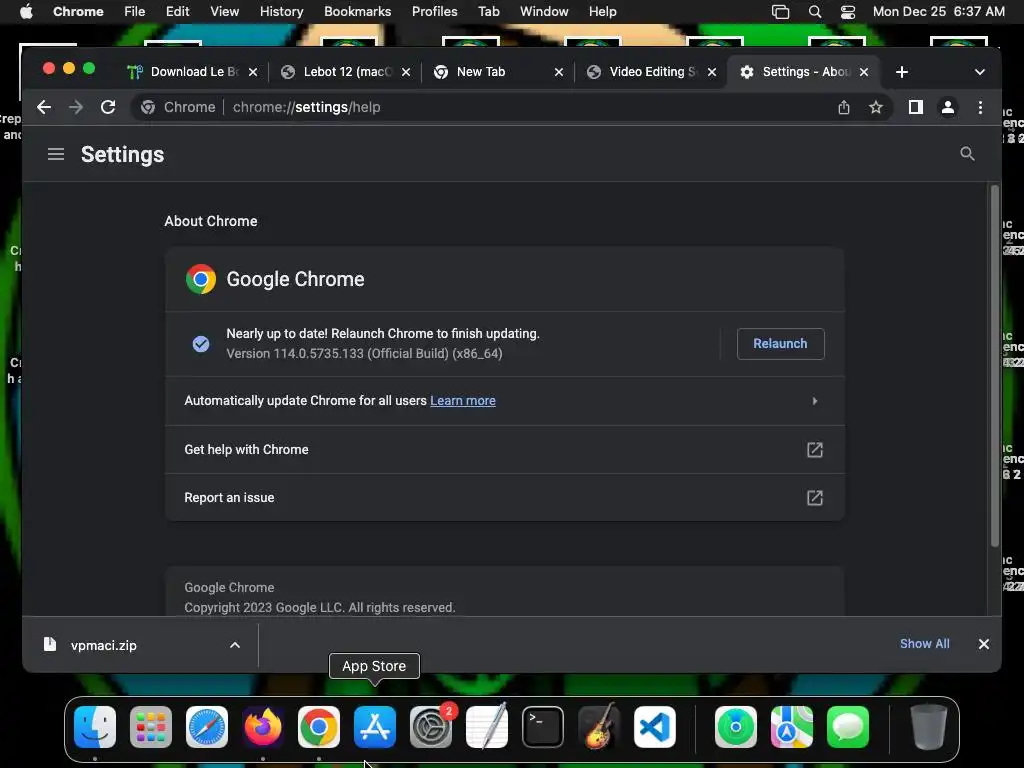Open Maps from the Dock
Screen dimensions: 1024x768
[792, 727]
